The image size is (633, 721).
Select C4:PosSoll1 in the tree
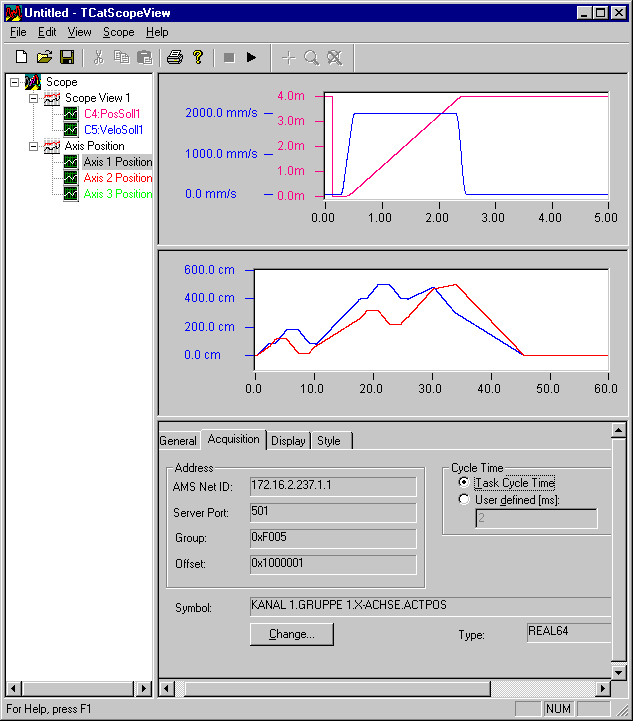tap(112, 114)
